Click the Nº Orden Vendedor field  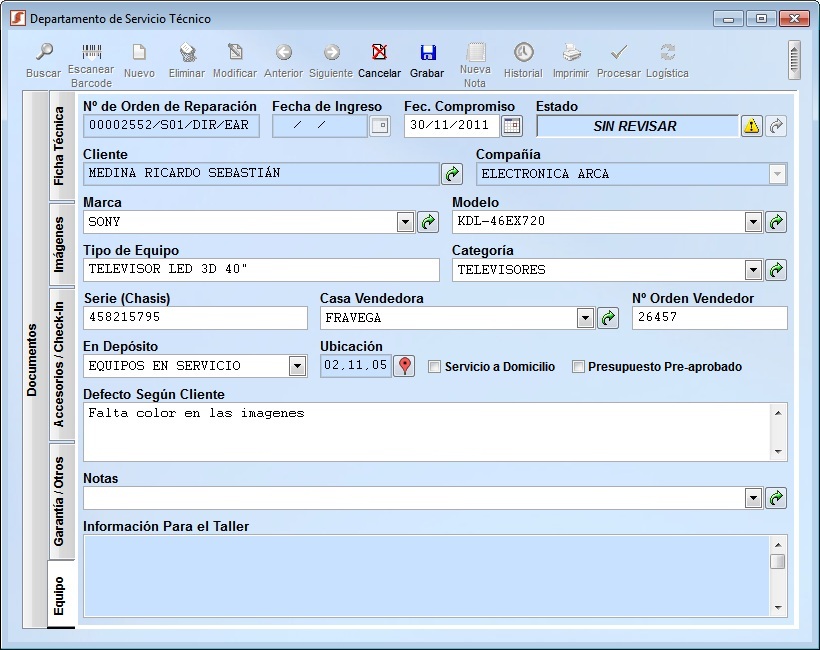[x=710, y=318]
